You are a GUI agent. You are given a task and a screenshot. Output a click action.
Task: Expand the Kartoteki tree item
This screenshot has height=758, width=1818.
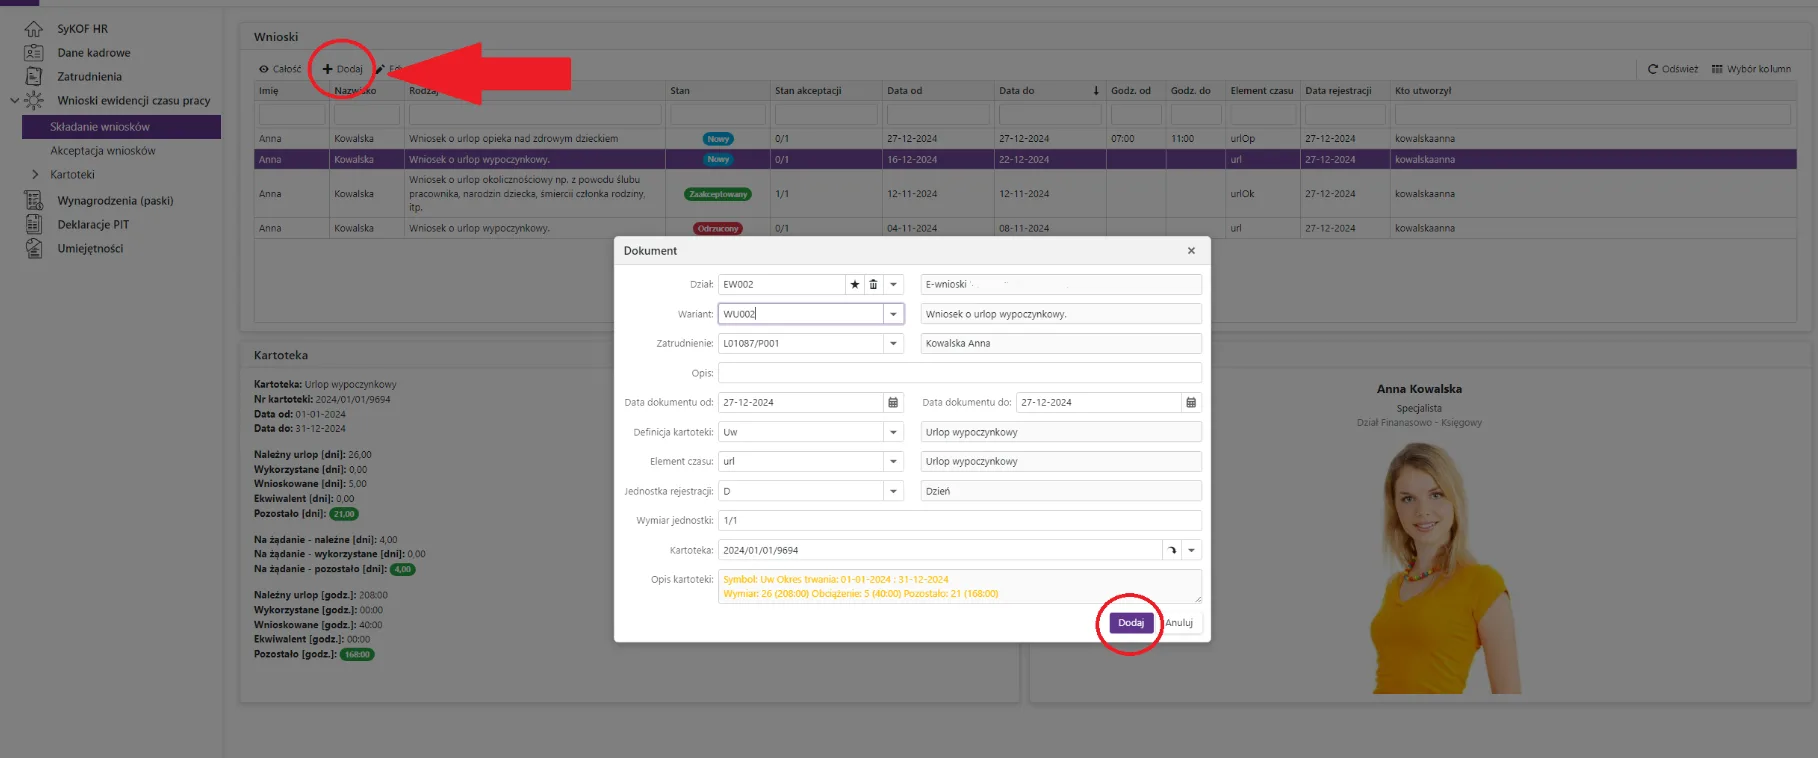(x=36, y=175)
